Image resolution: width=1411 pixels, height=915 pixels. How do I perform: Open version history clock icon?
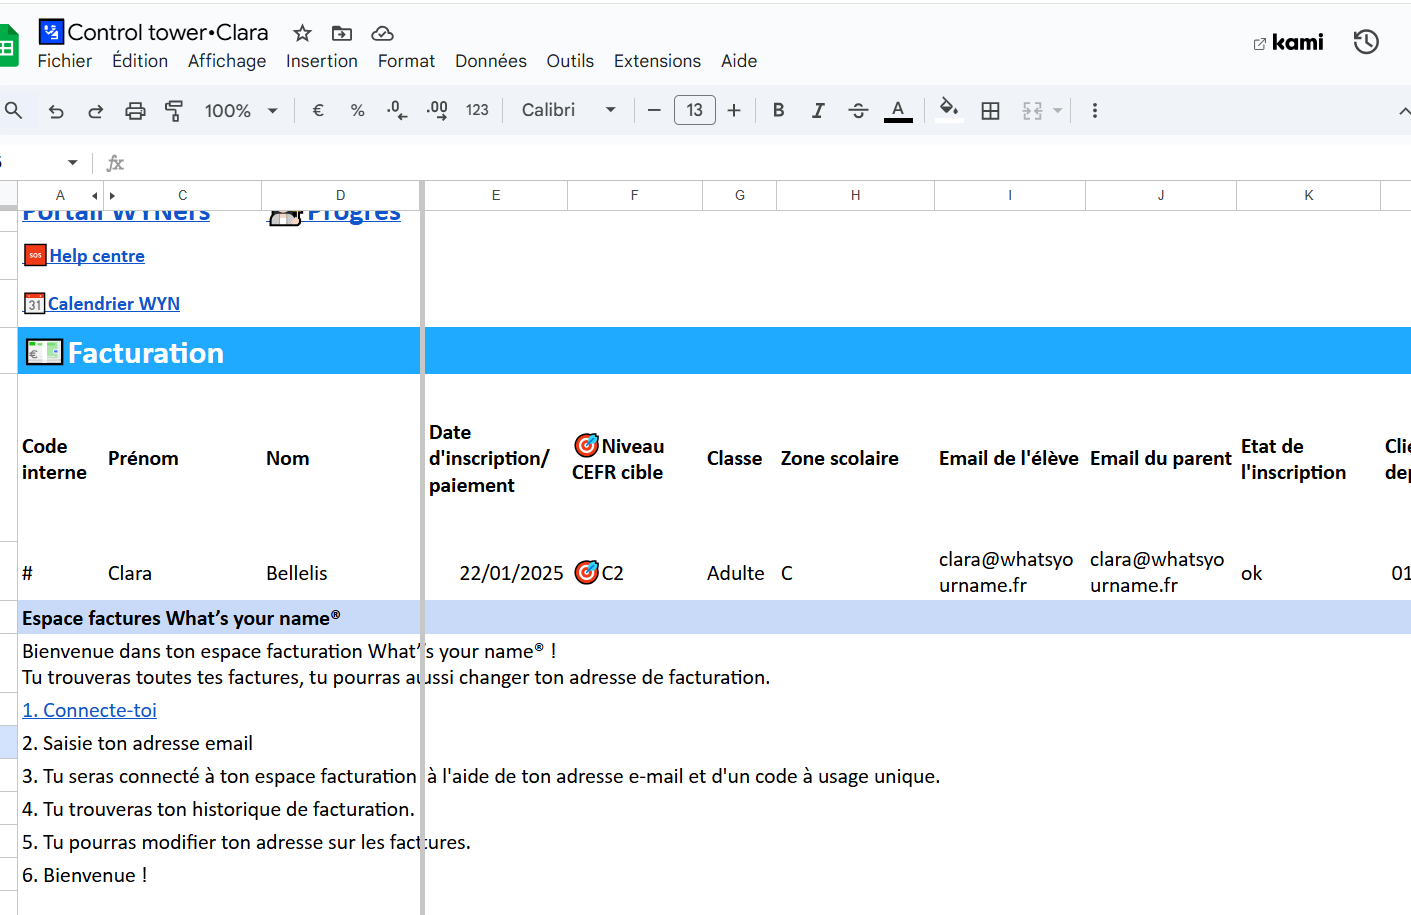[1366, 42]
